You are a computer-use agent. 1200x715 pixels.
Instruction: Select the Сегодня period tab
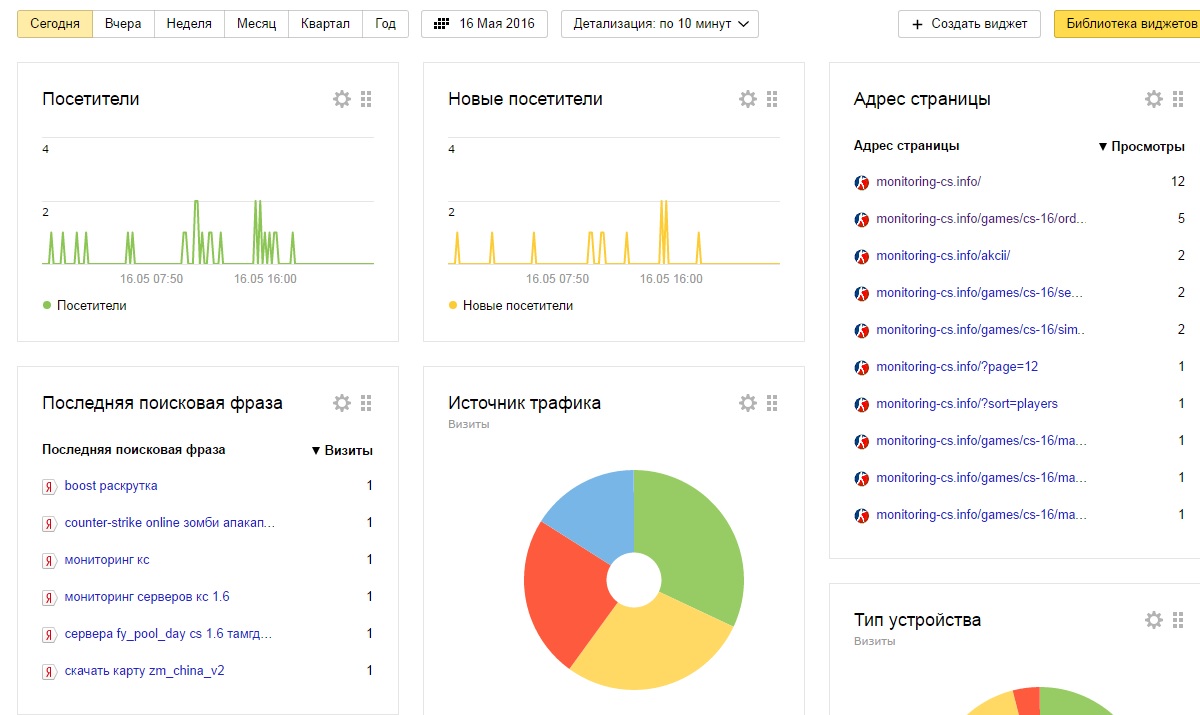click(55, 24)
